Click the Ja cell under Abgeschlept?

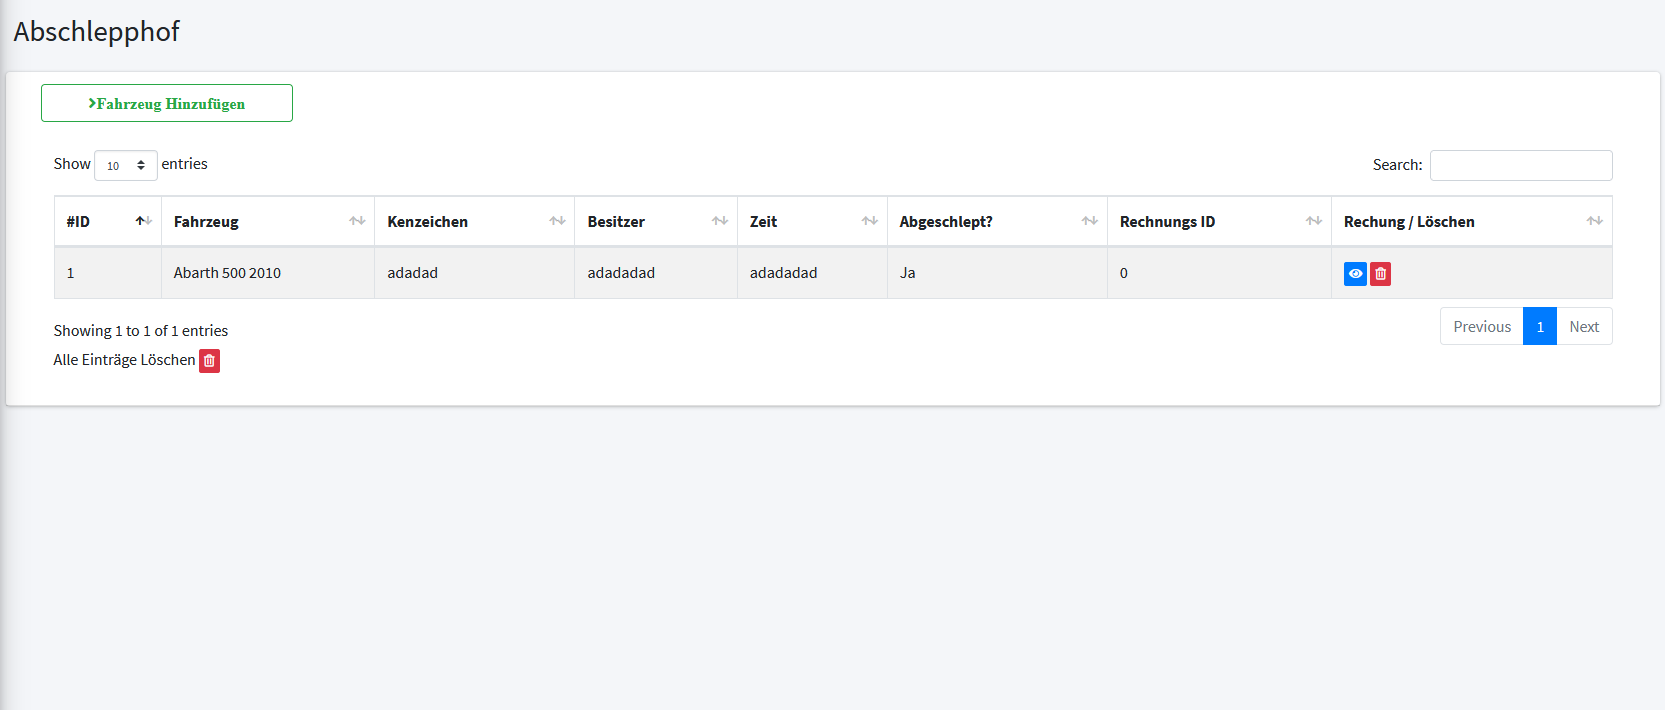coord(907,273)
